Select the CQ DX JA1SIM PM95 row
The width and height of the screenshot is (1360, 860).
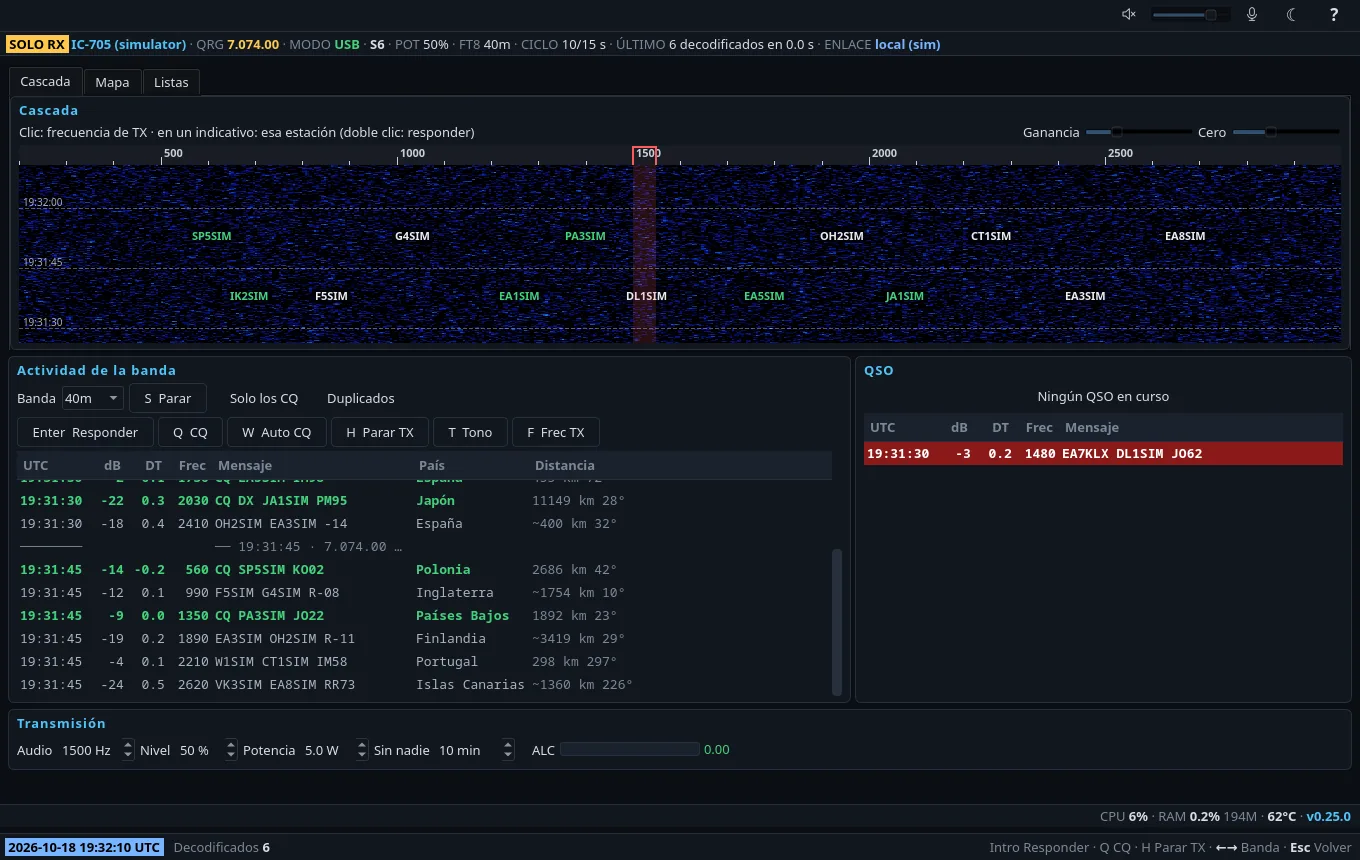[x=424, y=501]
